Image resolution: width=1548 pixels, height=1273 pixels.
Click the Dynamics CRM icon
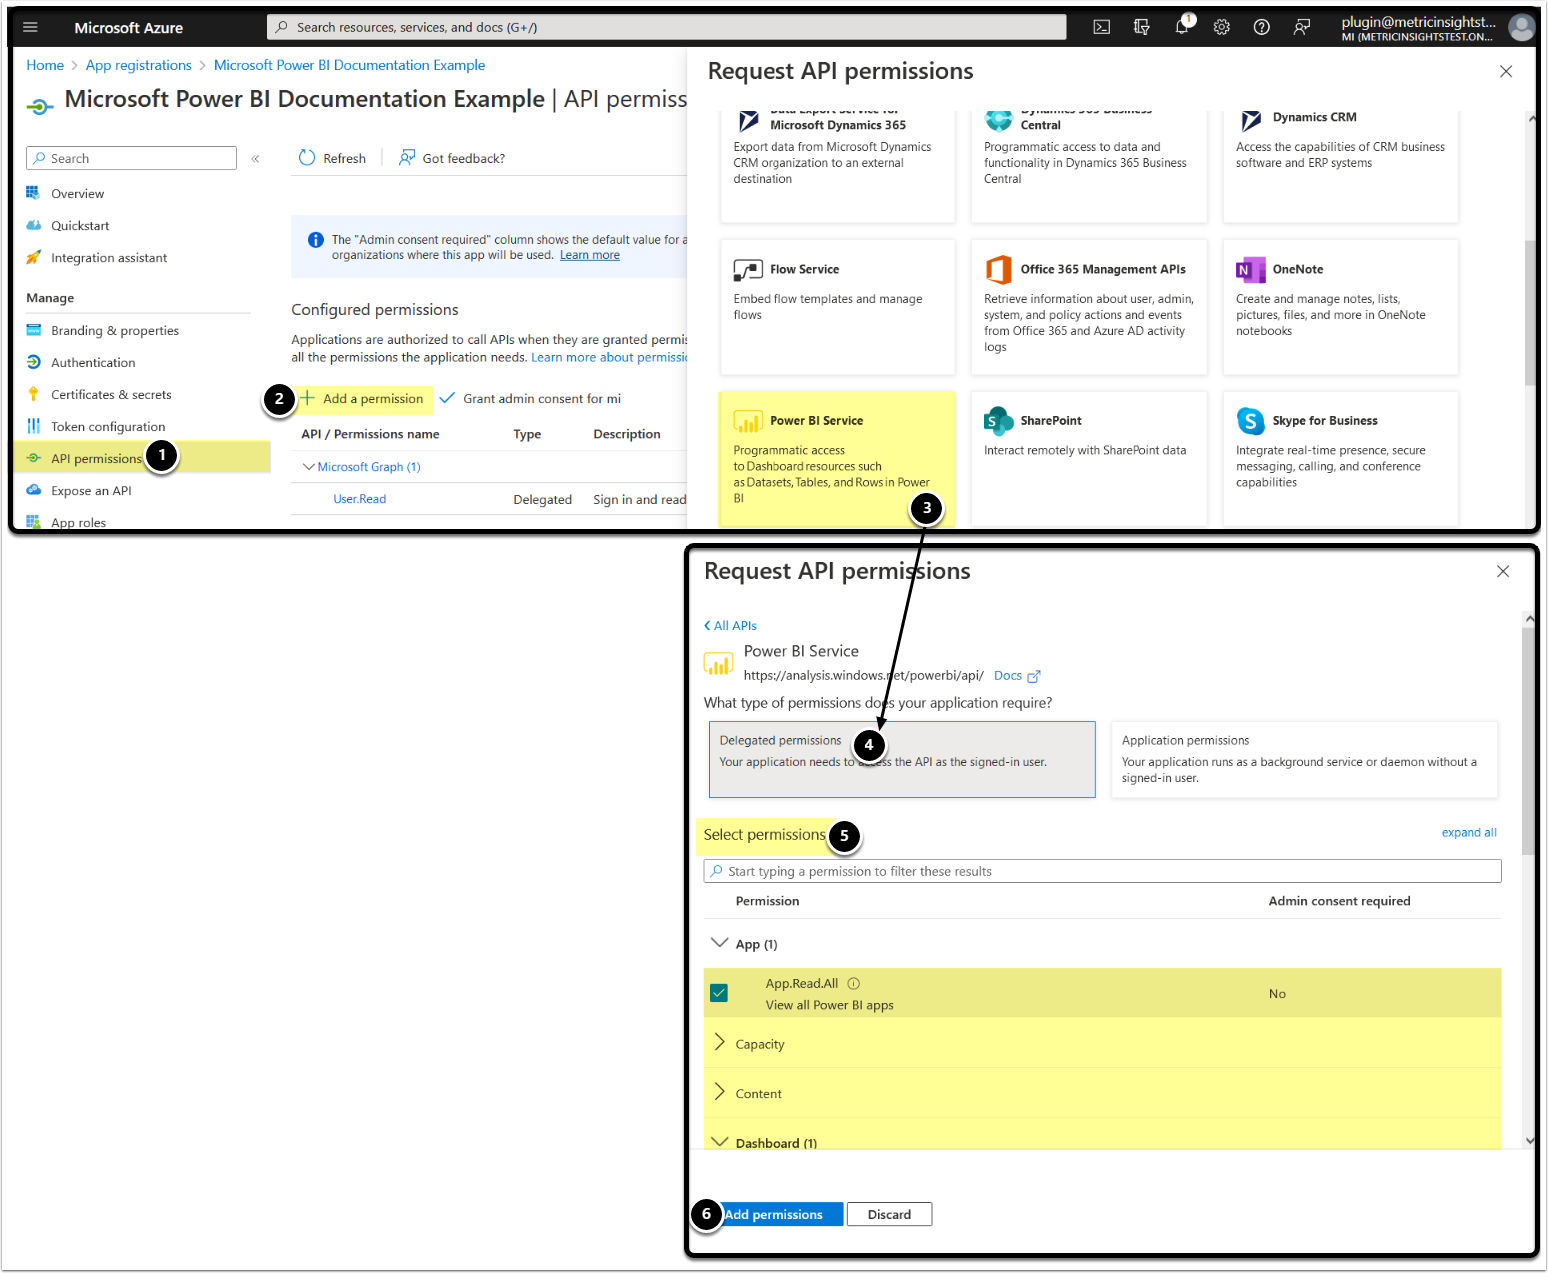coord(1251,121)
